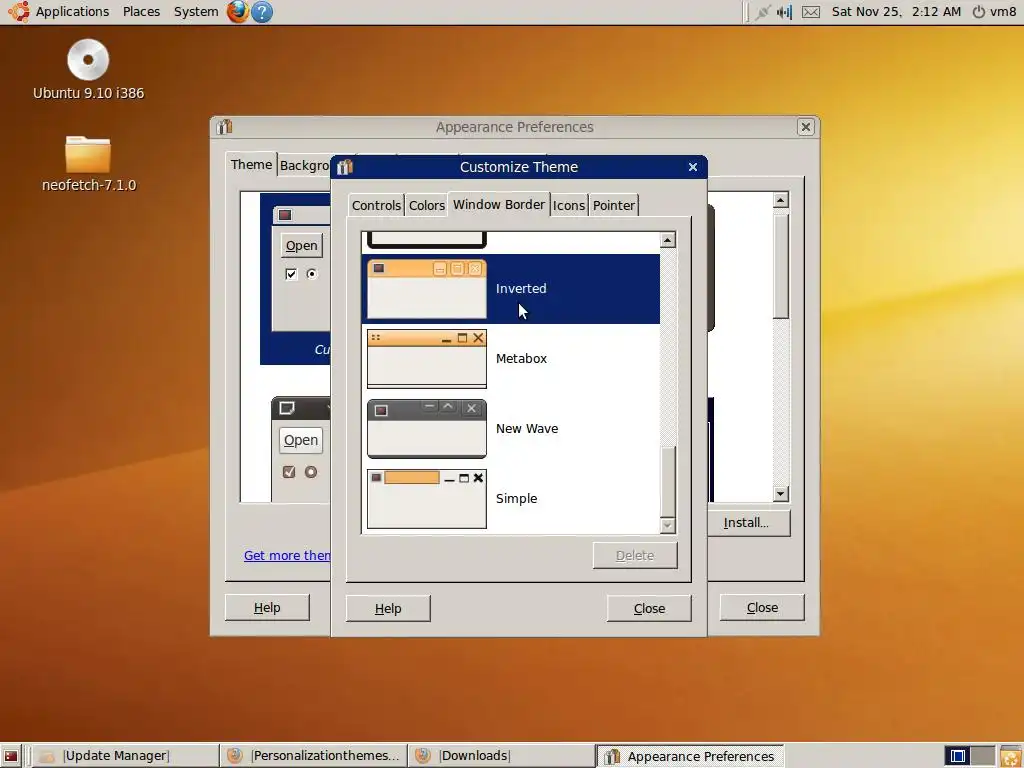The image size is (1024, 768).
Task: Switch to the Controls tab
Action: coord(376,205)
